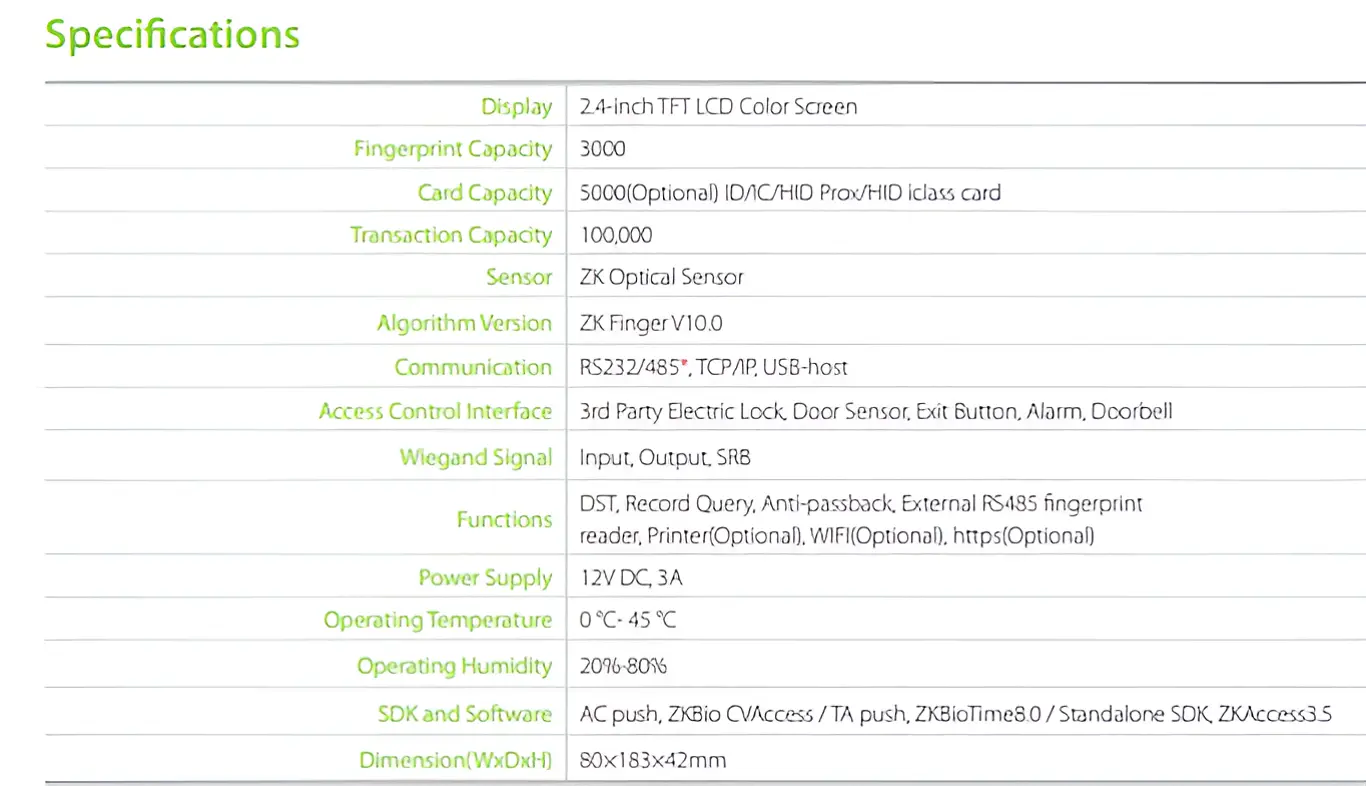
Task: Select the Algorithm Version label
Action: [464, 323]
